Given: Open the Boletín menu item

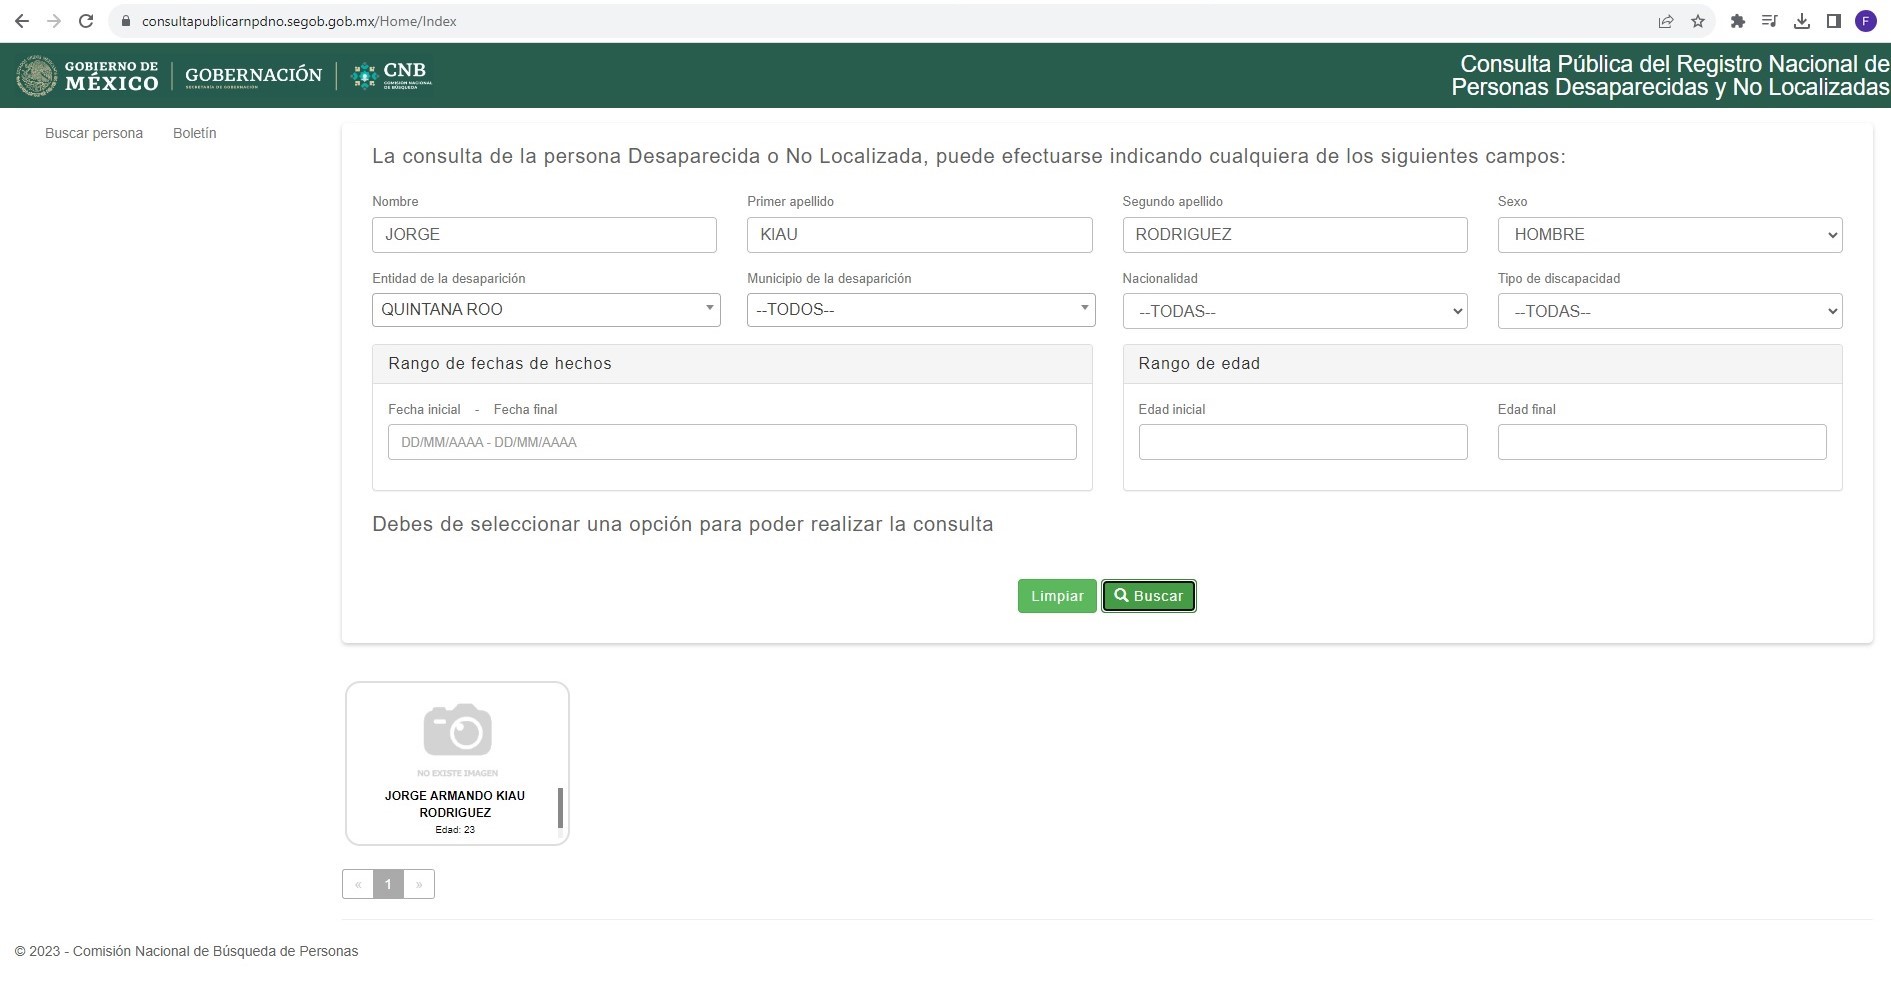Looking at the screenshot, I should click(194, 133).
